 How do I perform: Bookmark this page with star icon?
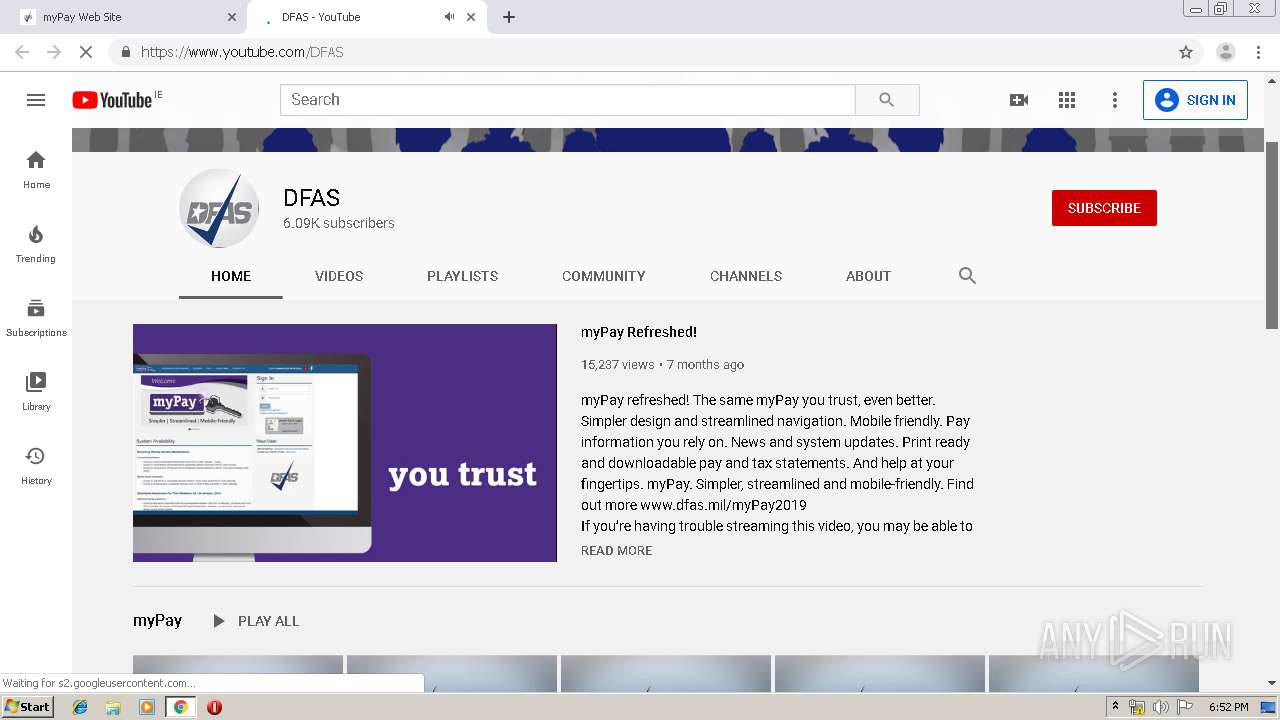pyautogui.click(x=1186, y=52)
